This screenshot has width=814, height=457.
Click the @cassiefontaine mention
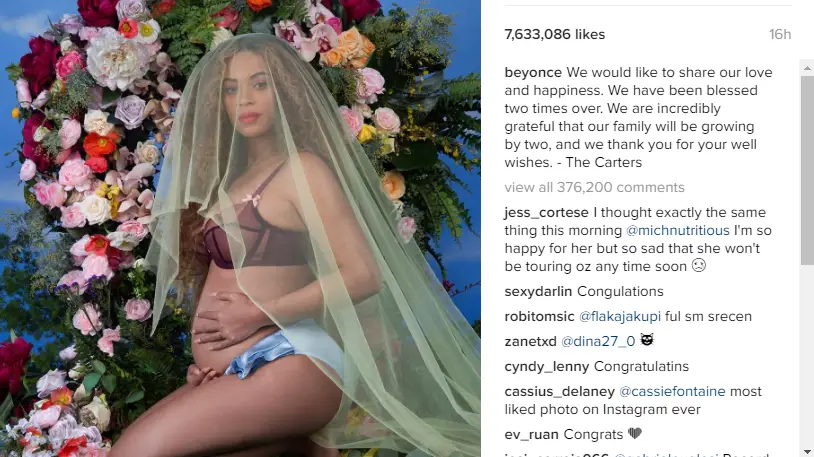point(672,392)
